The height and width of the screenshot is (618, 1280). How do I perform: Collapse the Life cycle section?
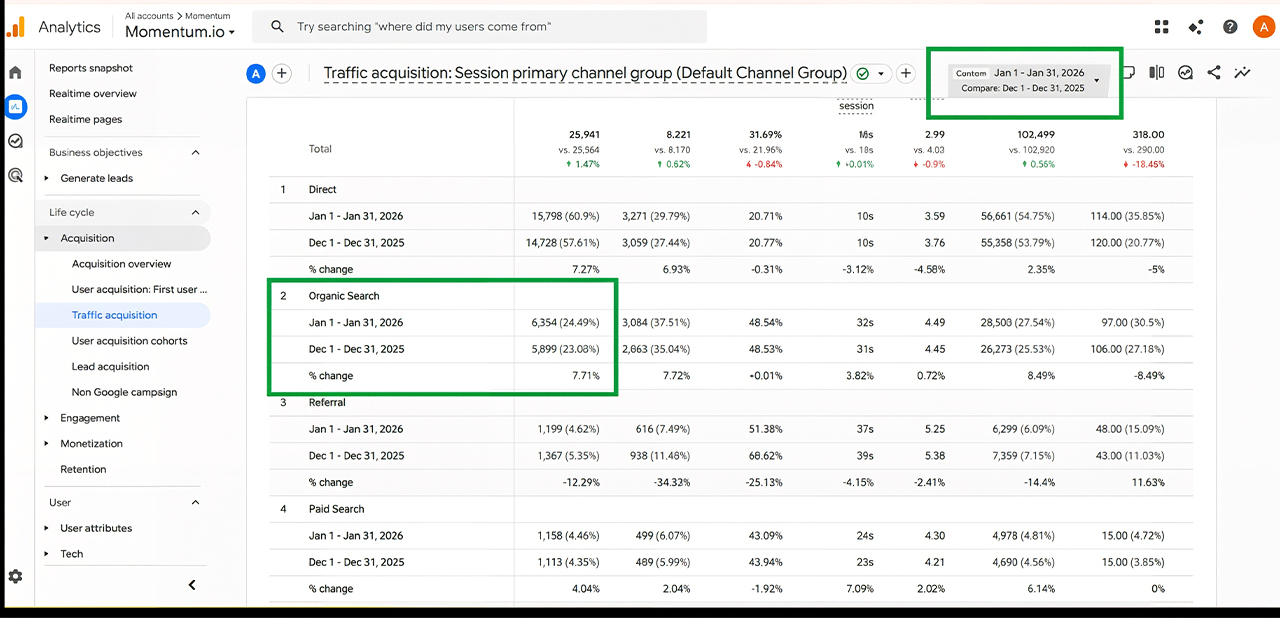coord(195,212)
